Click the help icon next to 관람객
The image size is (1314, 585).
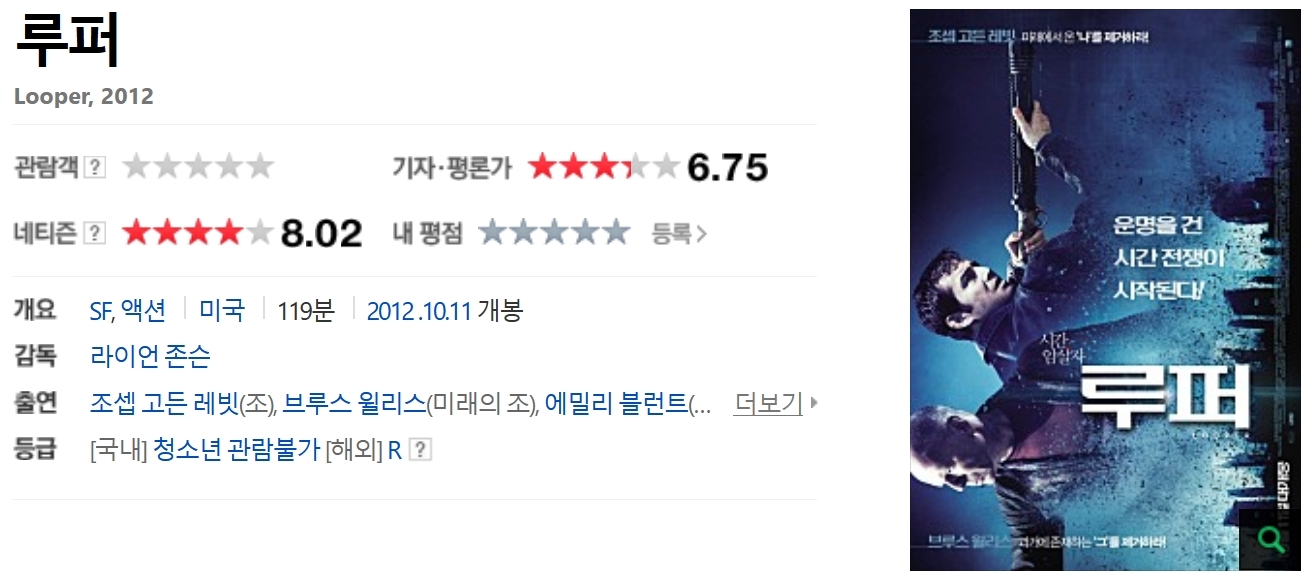coord(95,167)
